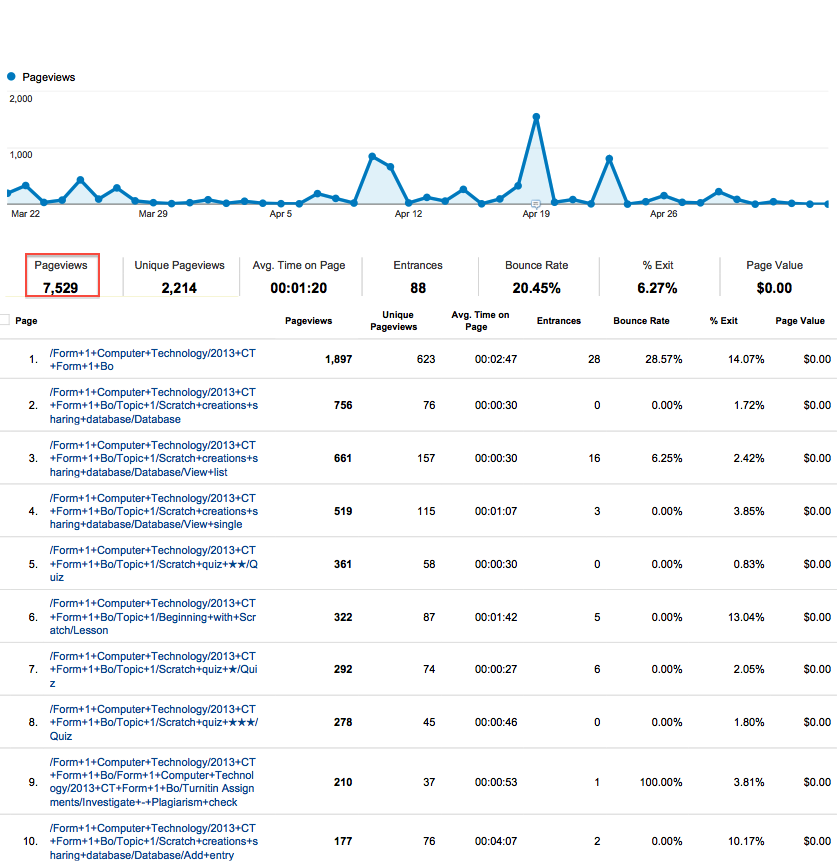Select the Page Value card showing $0.00

[774, 273]
